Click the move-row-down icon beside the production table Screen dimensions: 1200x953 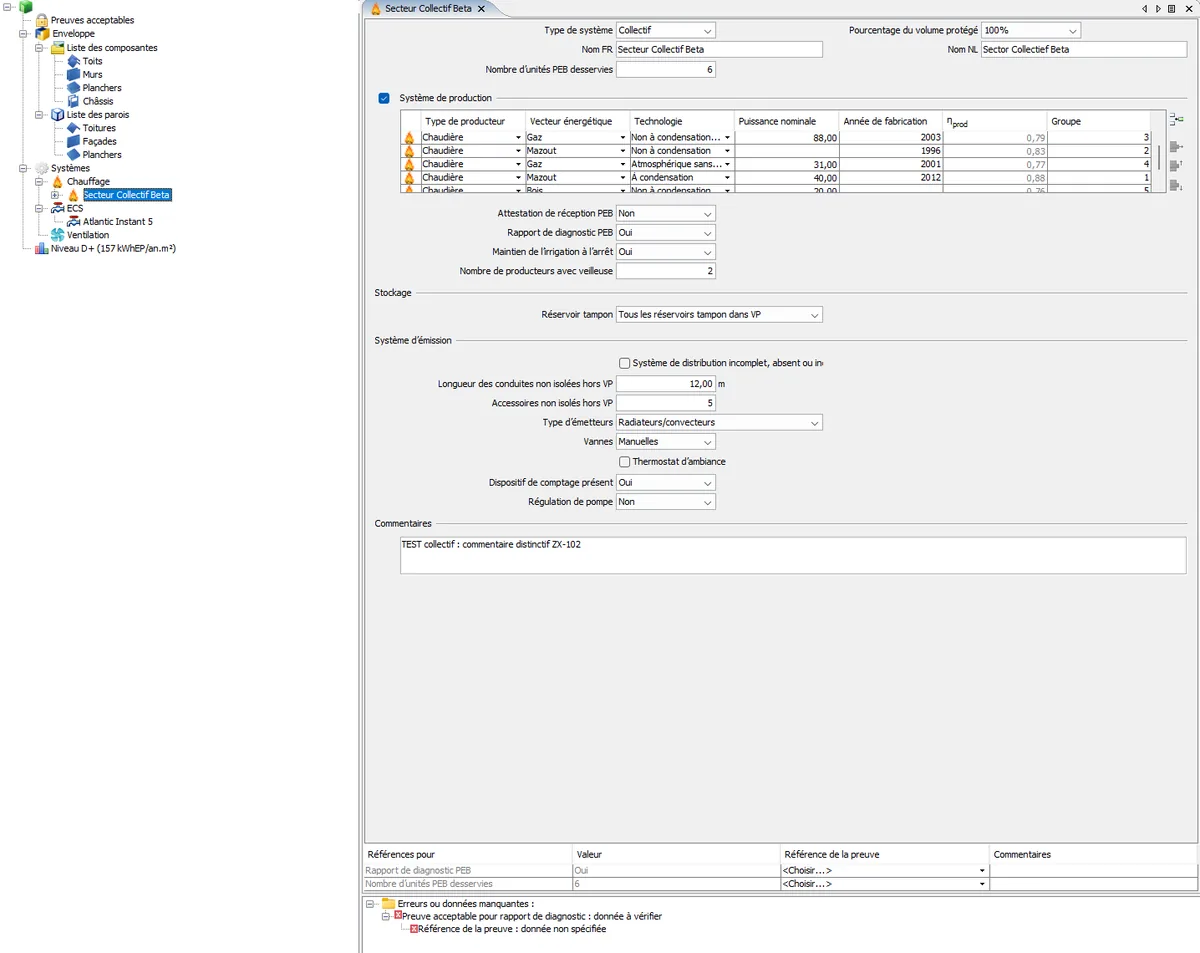pyautogui.click(x=1176, y=186)
